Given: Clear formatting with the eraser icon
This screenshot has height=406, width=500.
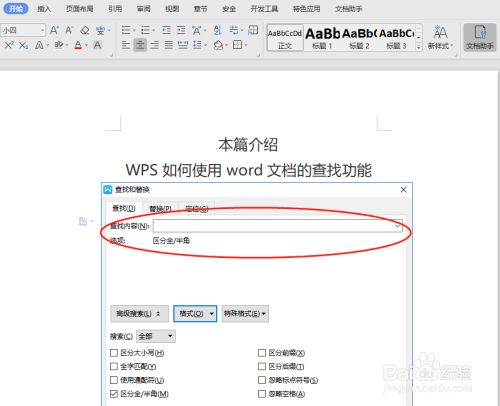Looking at the screenshot, I should click(x=85, y=30).
